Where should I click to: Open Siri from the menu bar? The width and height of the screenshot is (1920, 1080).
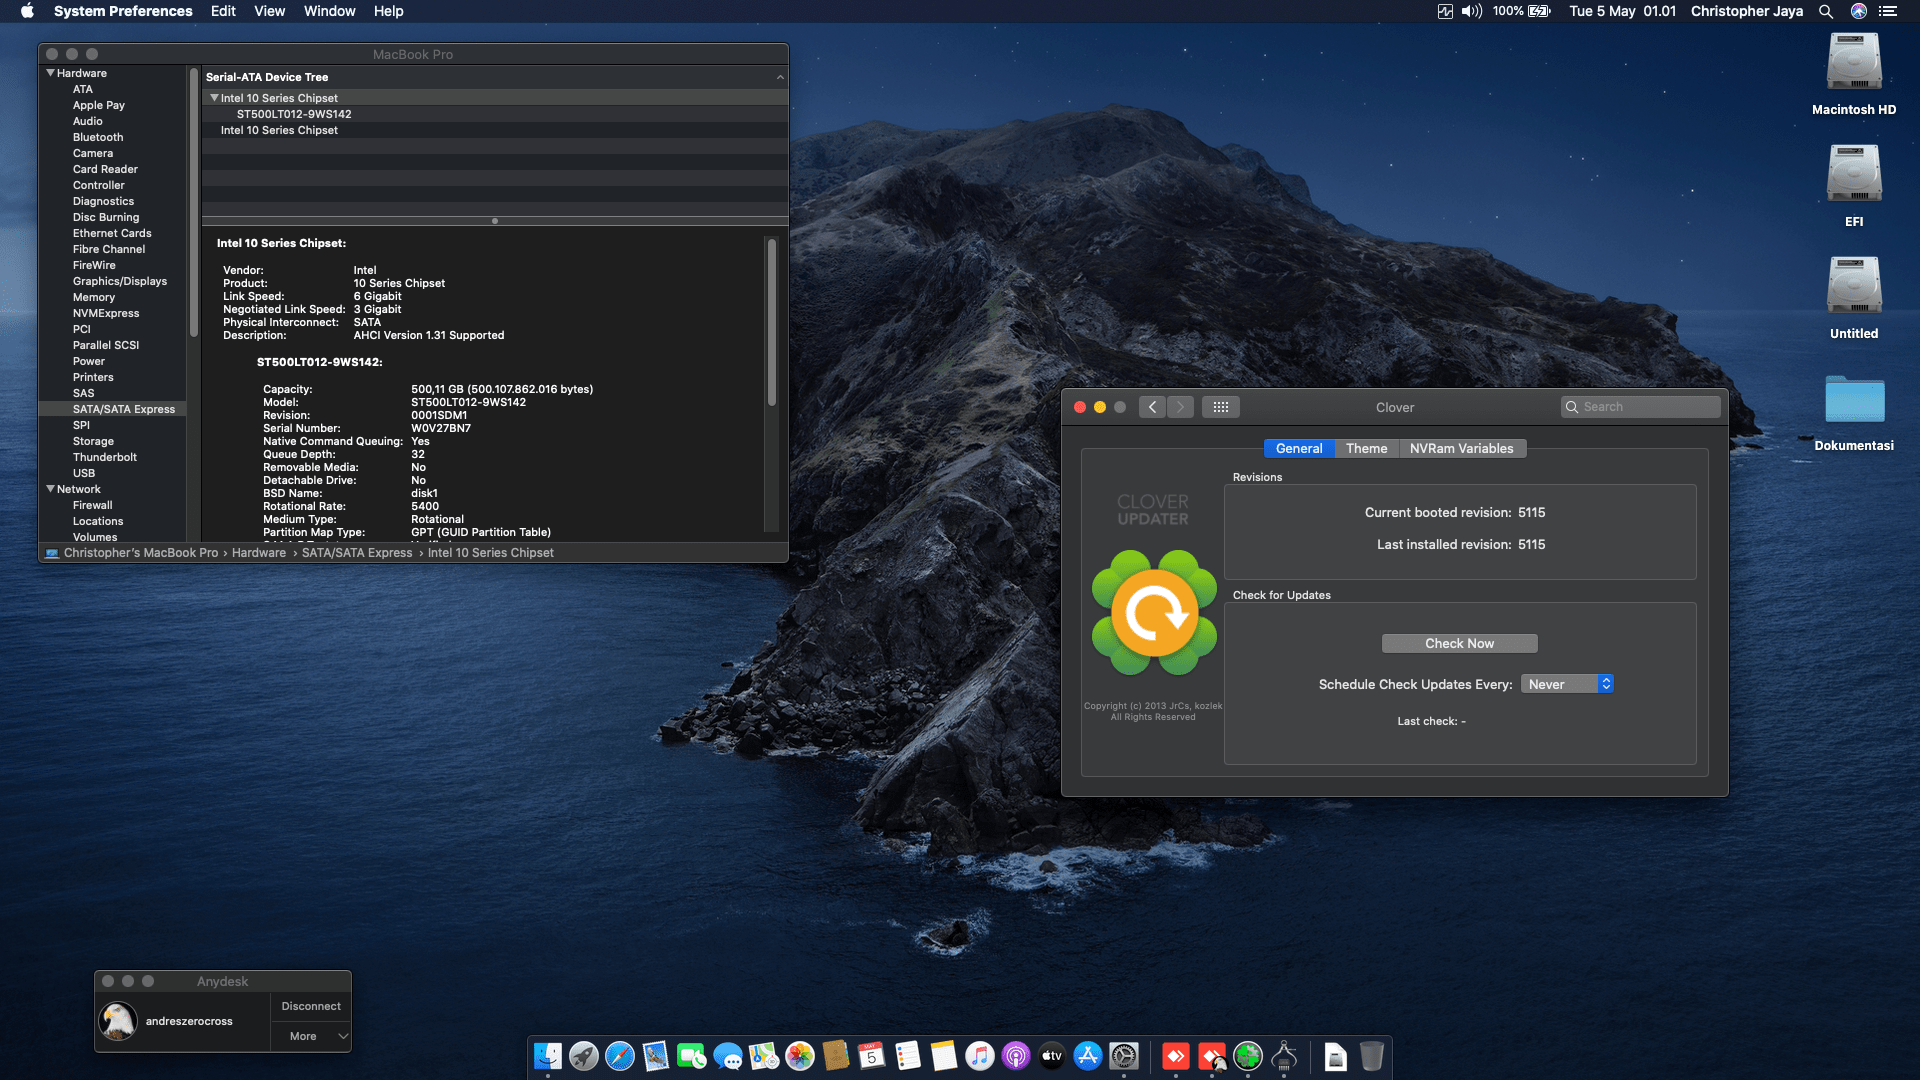[1859, 11]
